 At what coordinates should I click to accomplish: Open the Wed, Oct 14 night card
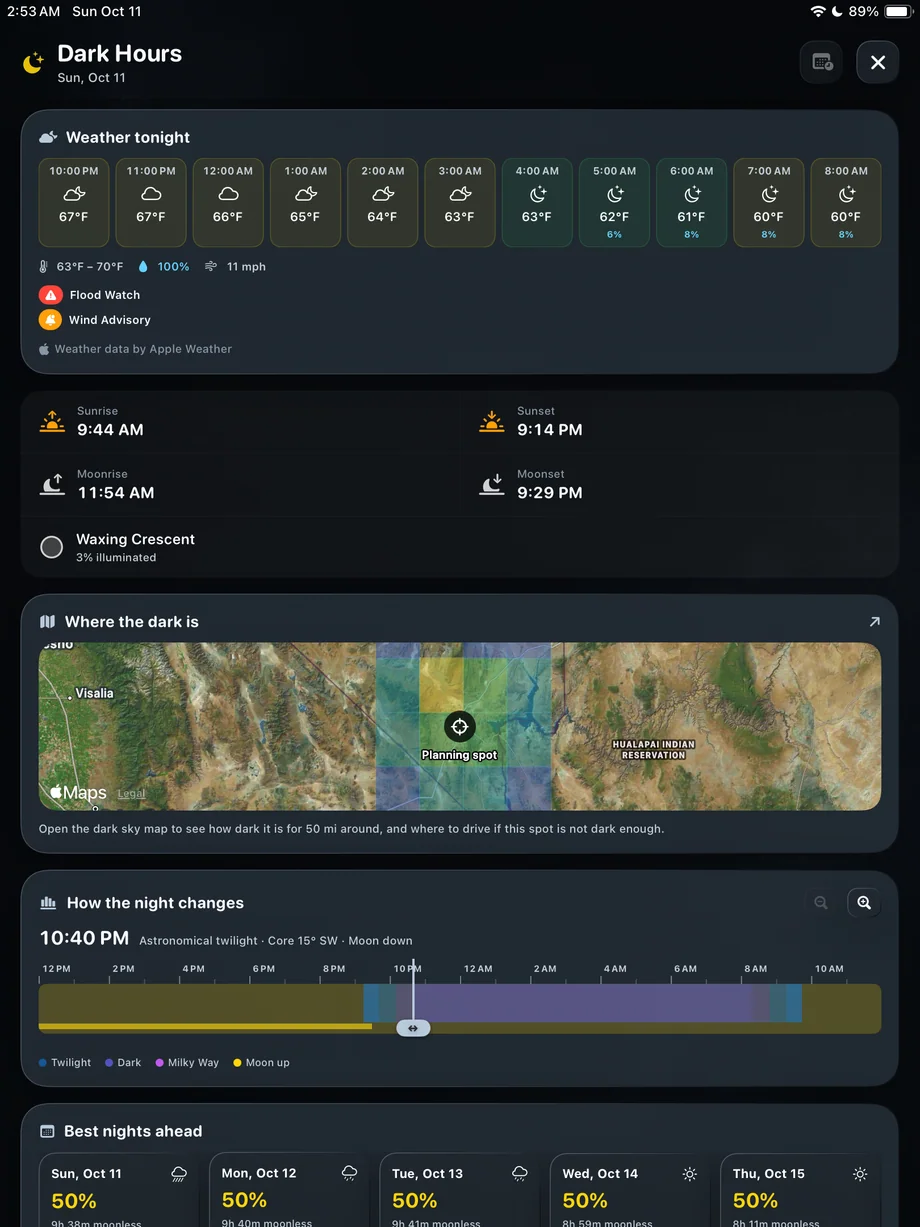630,1190
